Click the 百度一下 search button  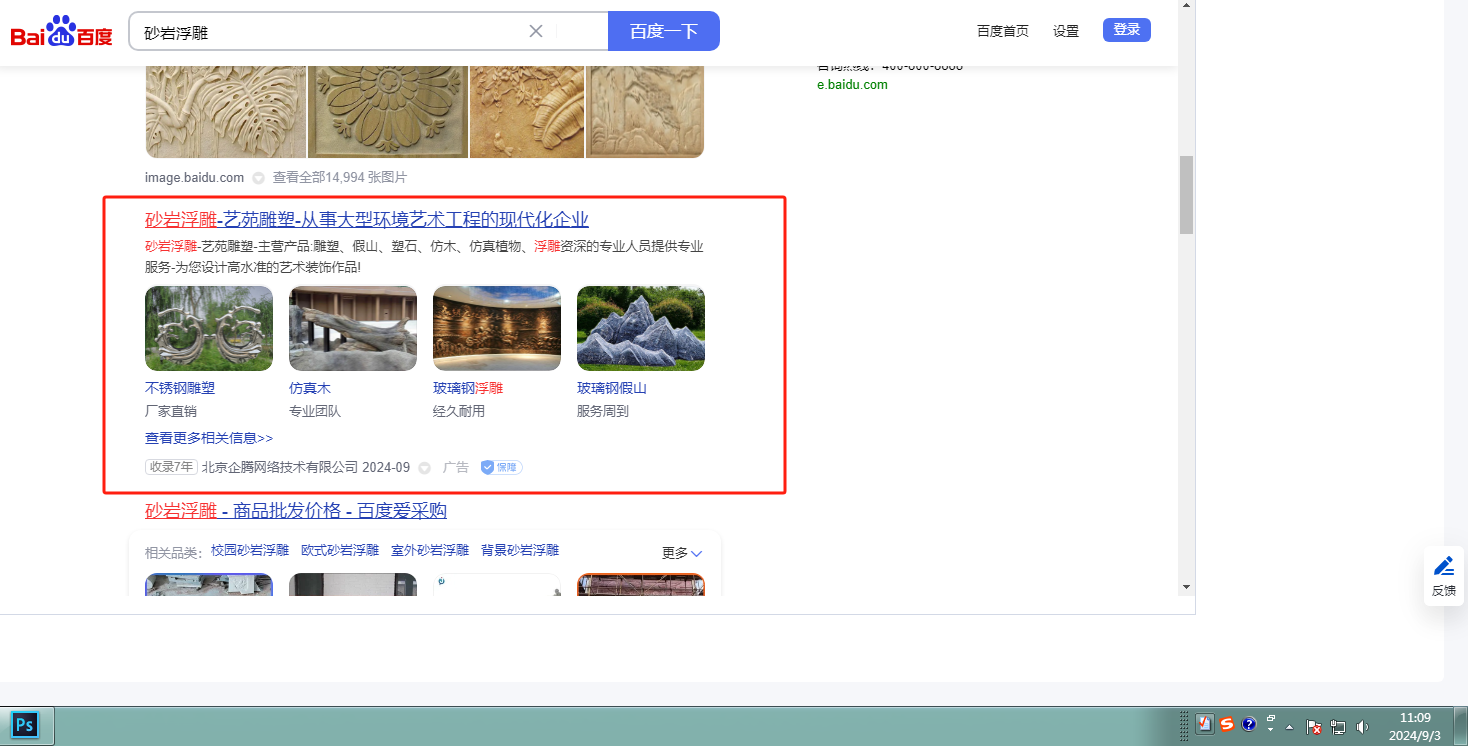(x=664, y=31)
